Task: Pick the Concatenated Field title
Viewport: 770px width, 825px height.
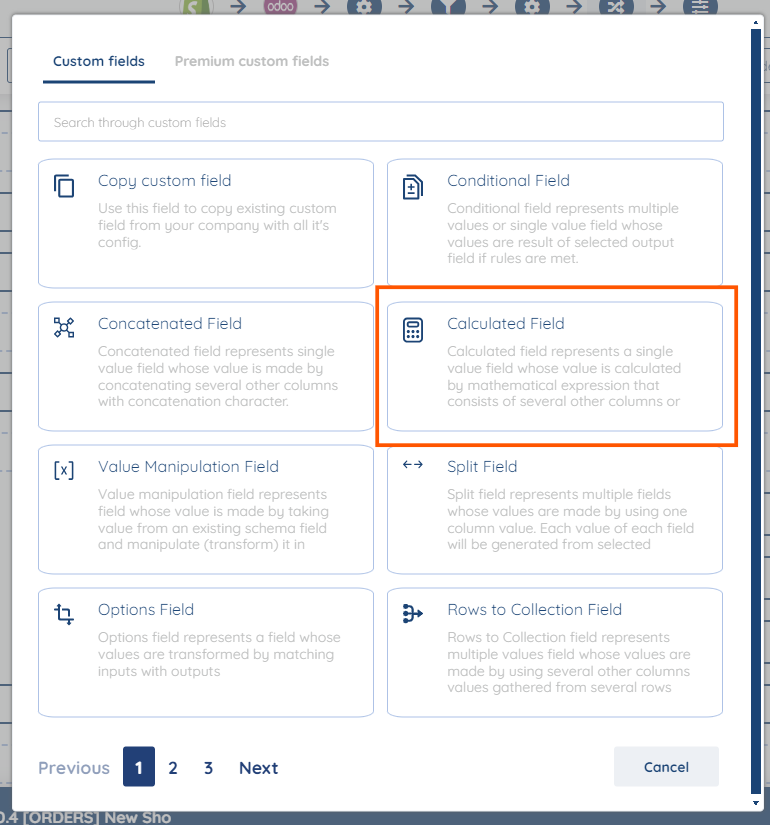Action: pos(169,324)
